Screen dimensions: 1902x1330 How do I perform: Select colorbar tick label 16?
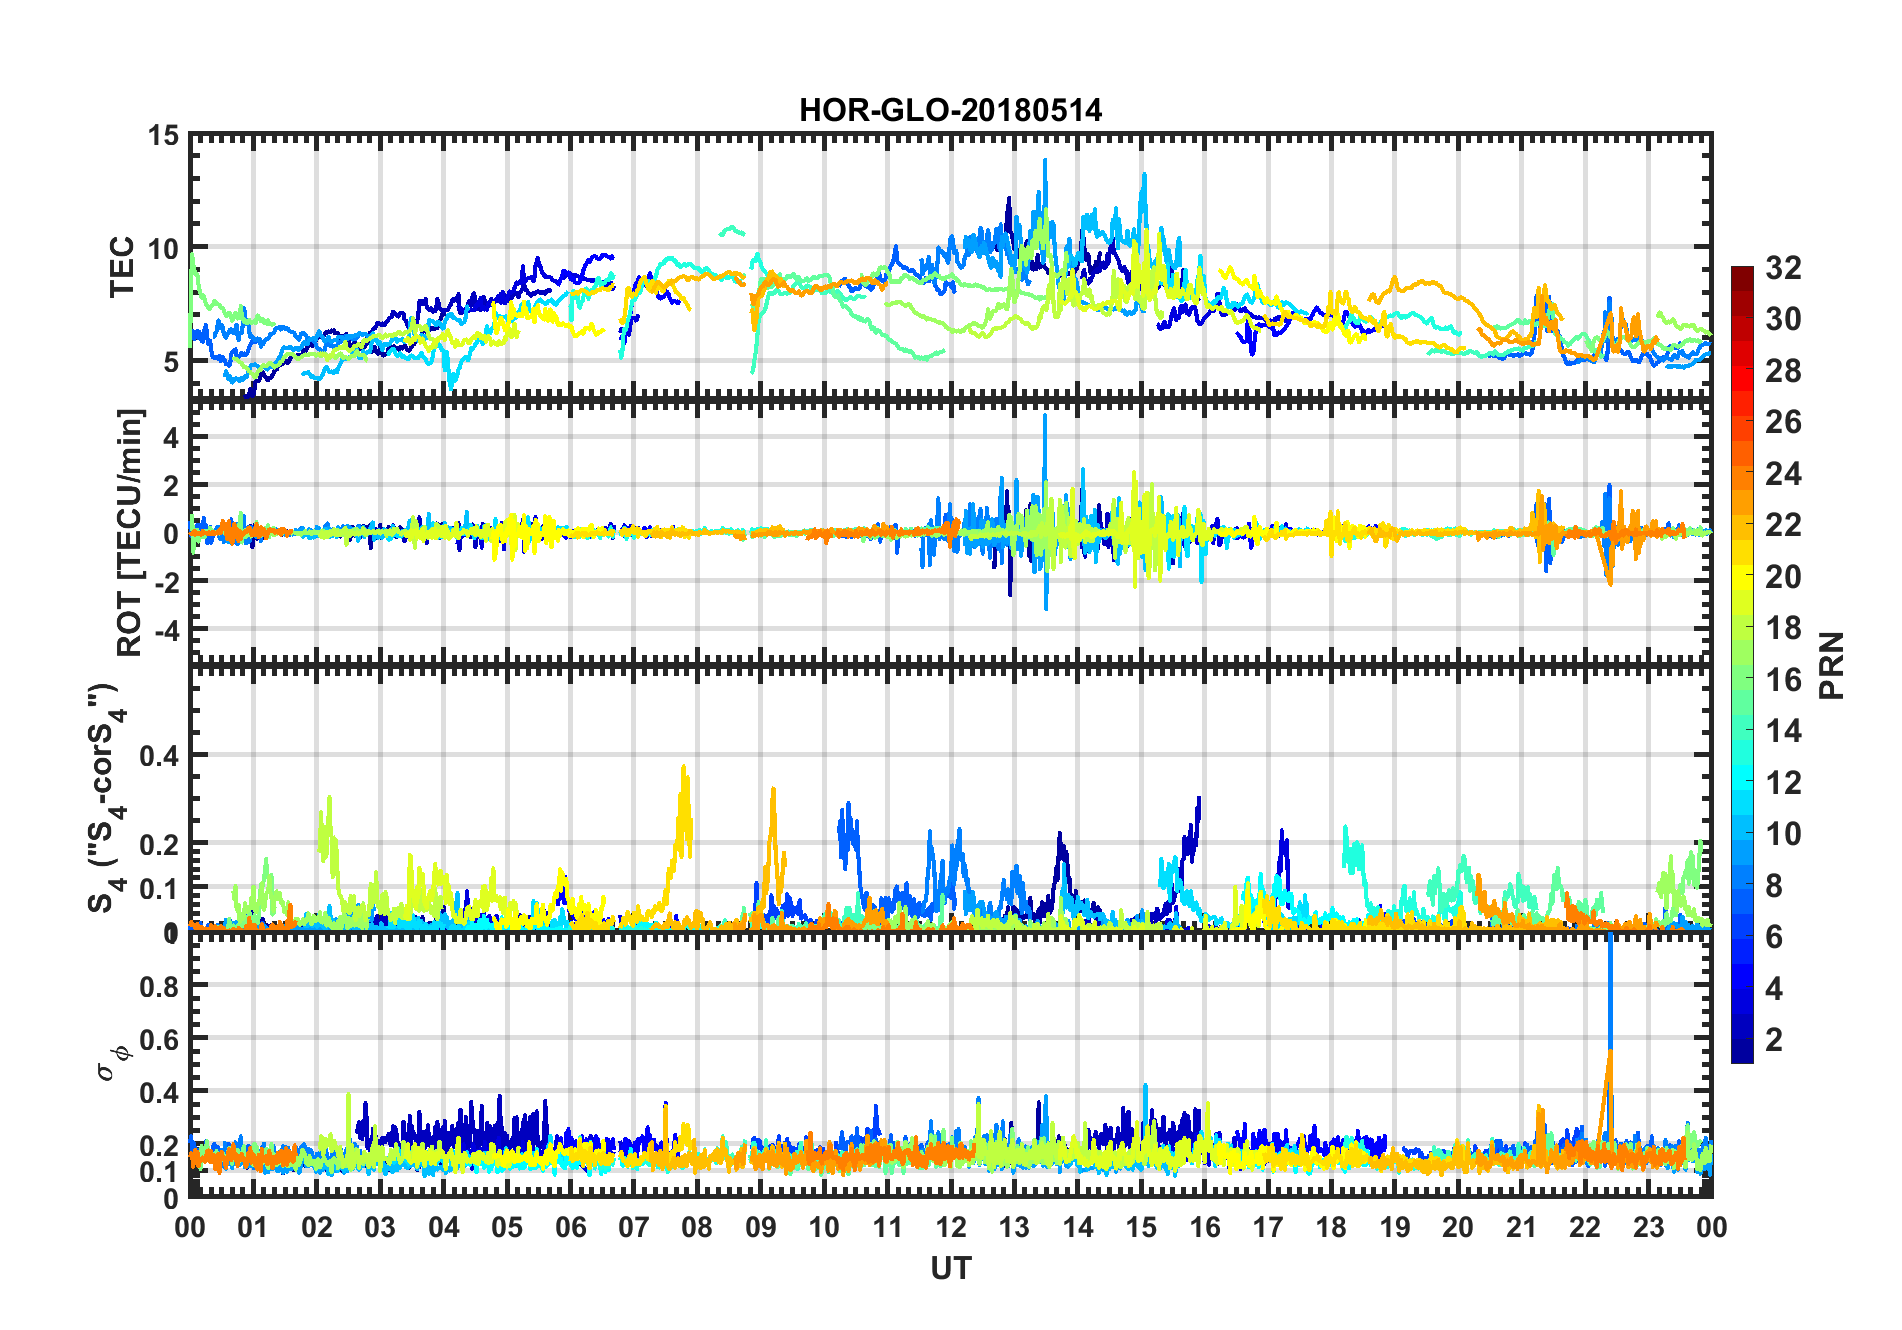(x=1783, y=680)
